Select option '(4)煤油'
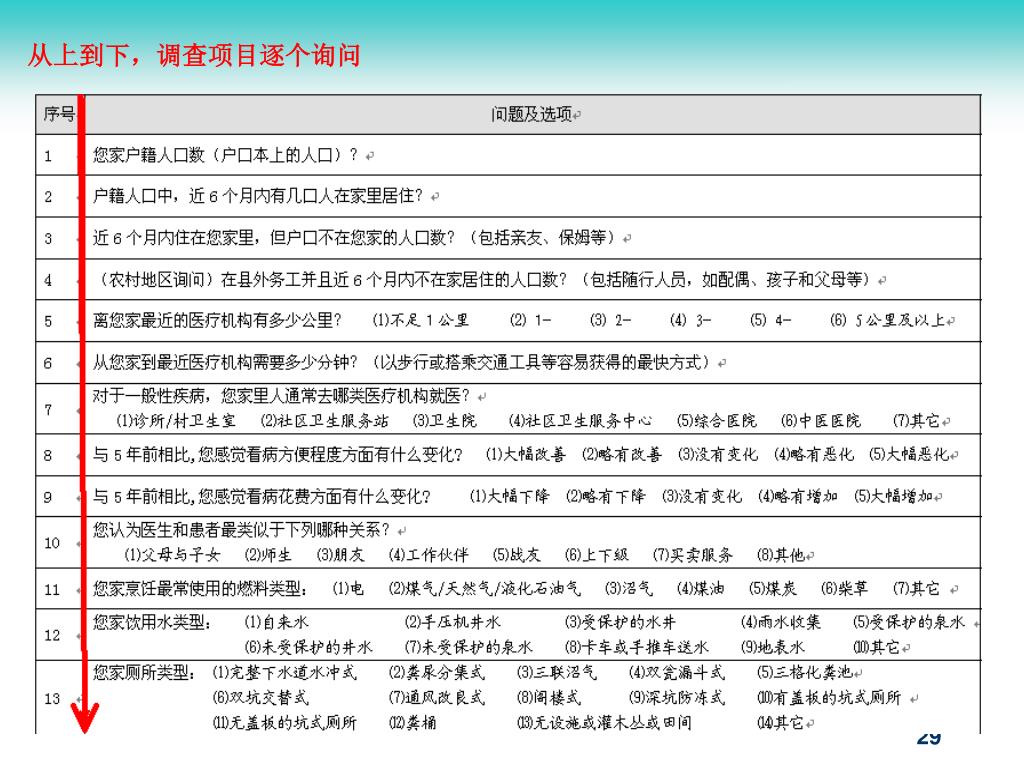1024x768 pixels. [x=700, y=589]
